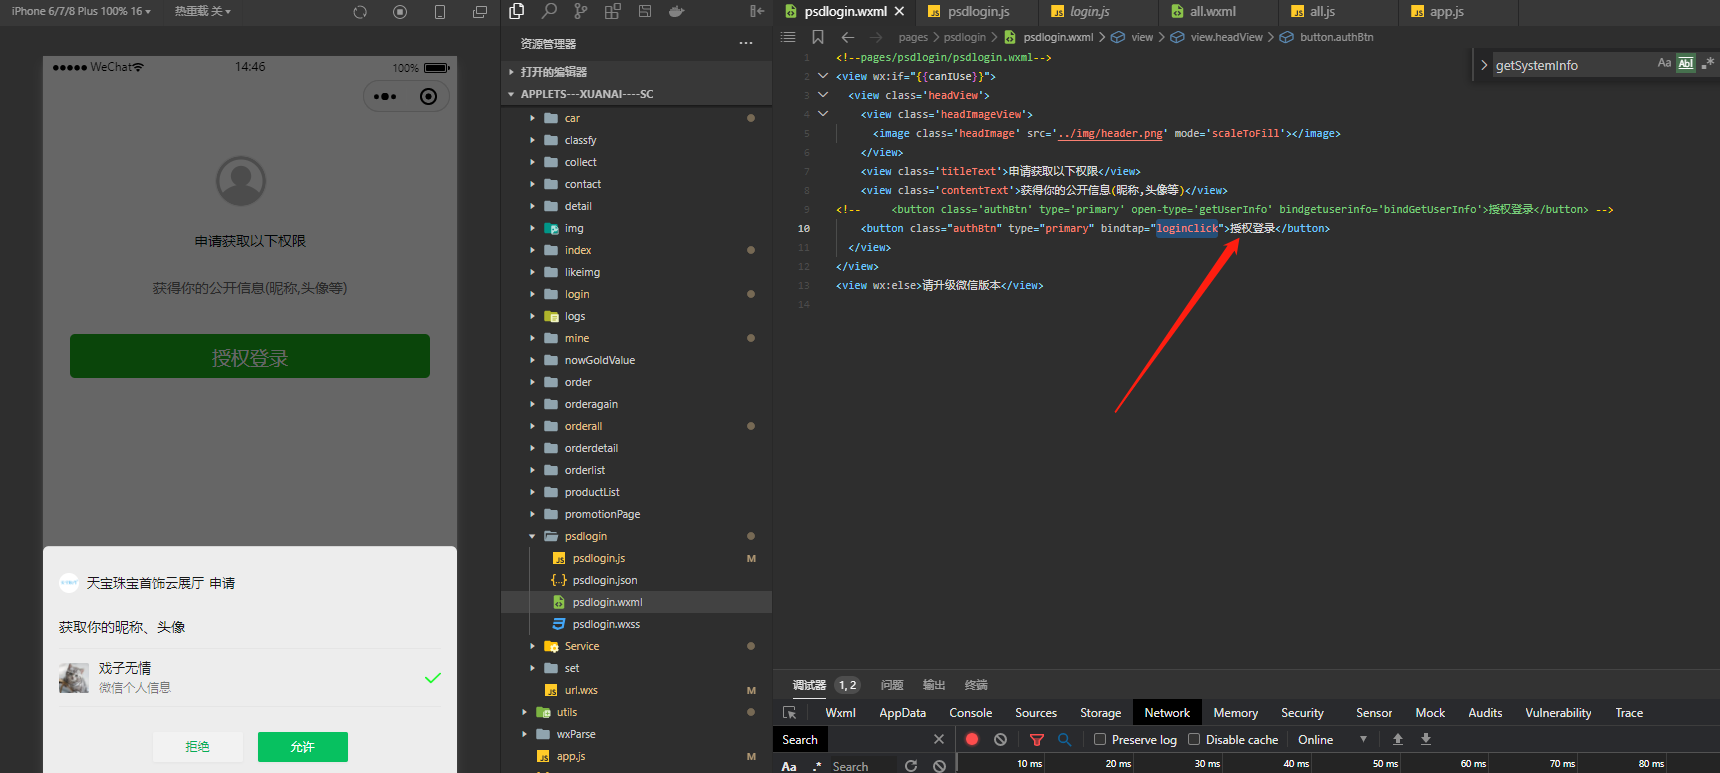1720x773 pixels.
Task: Collapse the side panel with the arrow-bar icon
Action: click(756, 11)
